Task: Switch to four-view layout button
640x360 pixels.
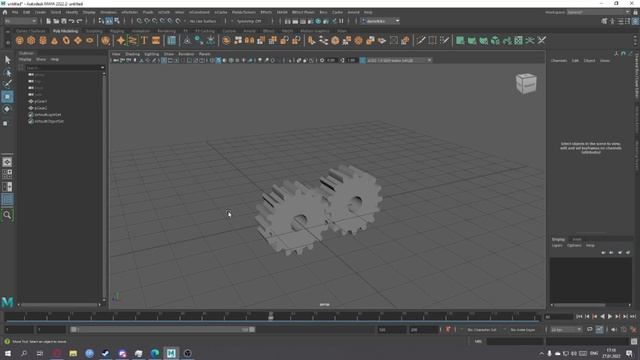Action: coord(7,174)
